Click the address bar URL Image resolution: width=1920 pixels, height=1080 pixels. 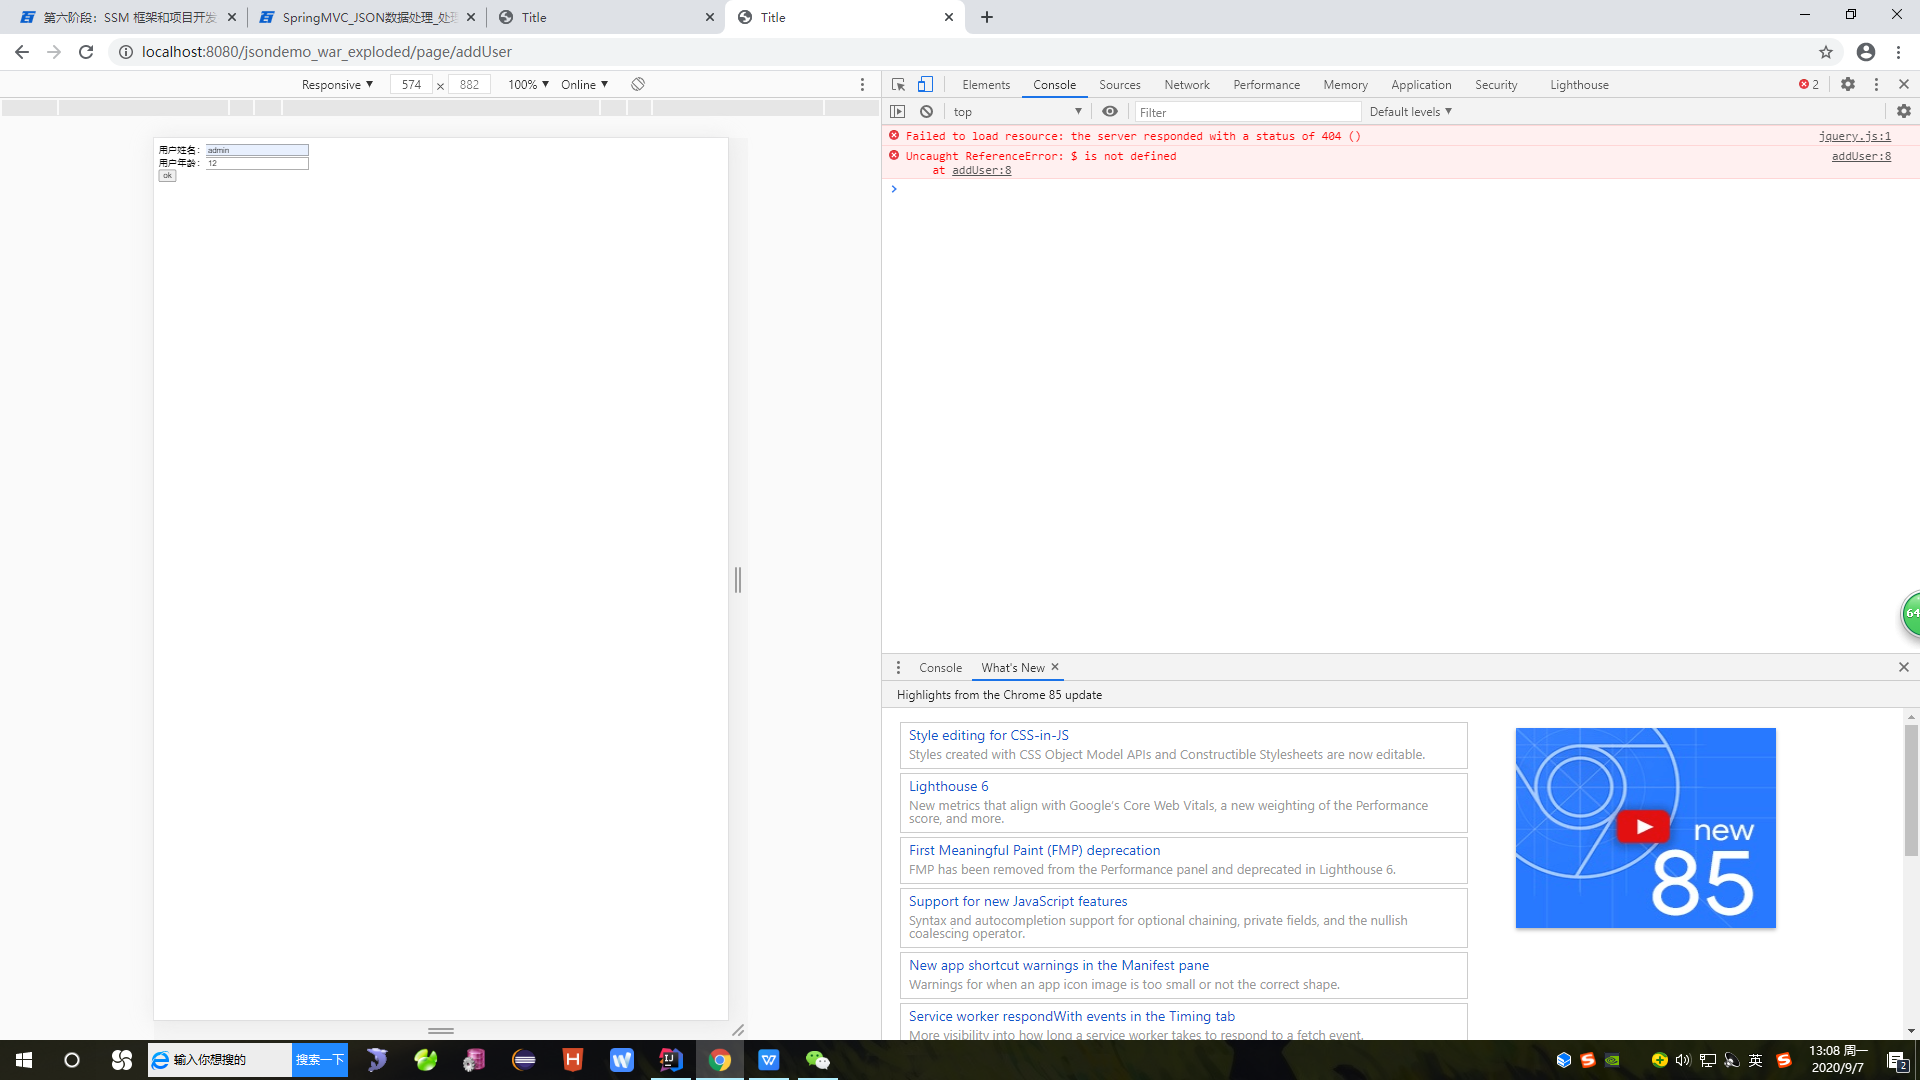point(326,52)
